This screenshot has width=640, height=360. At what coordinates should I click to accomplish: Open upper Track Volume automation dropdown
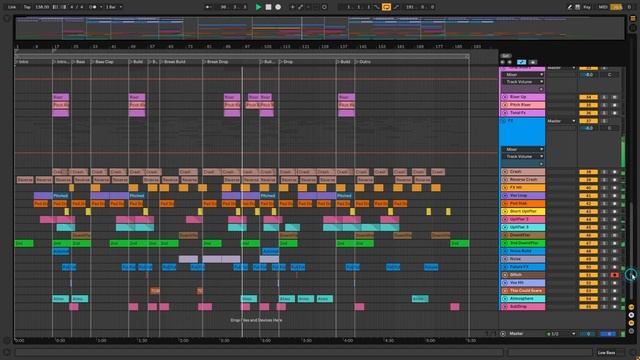[523, 82]
